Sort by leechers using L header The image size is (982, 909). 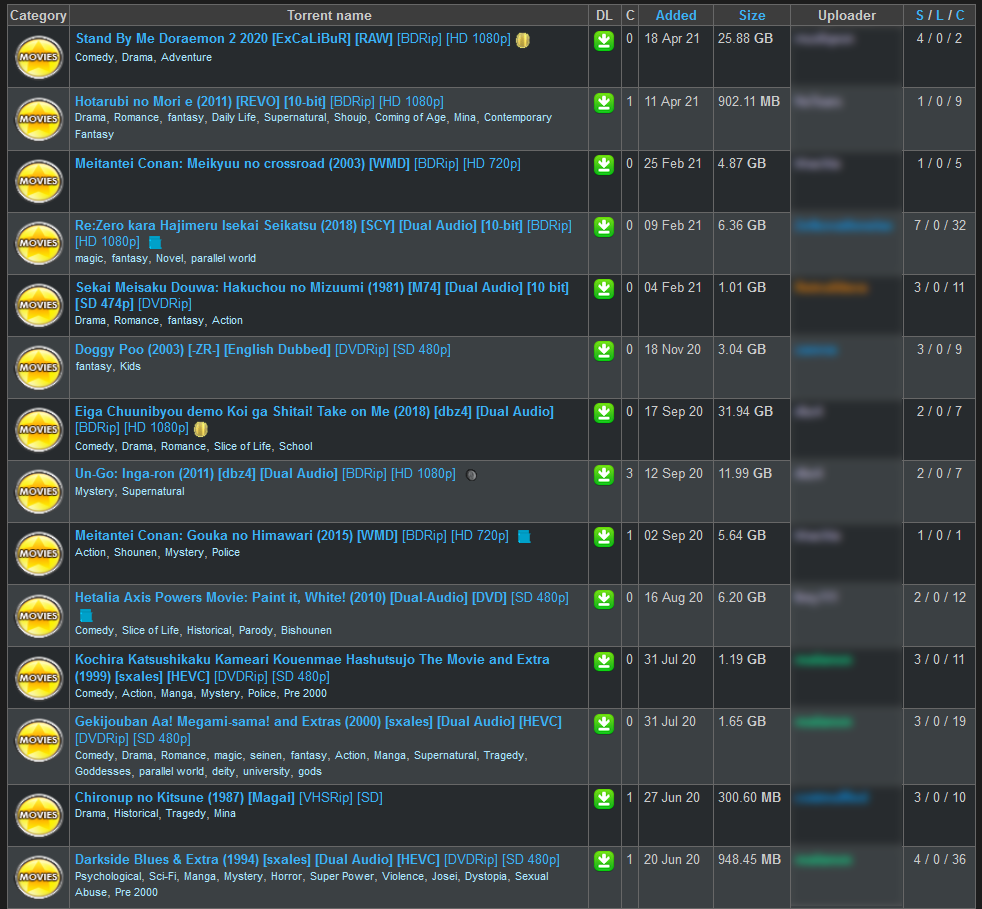939,15
